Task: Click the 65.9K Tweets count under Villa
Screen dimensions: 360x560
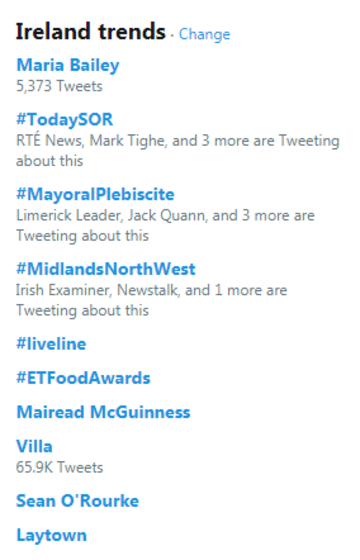Action: pos(60,468)
